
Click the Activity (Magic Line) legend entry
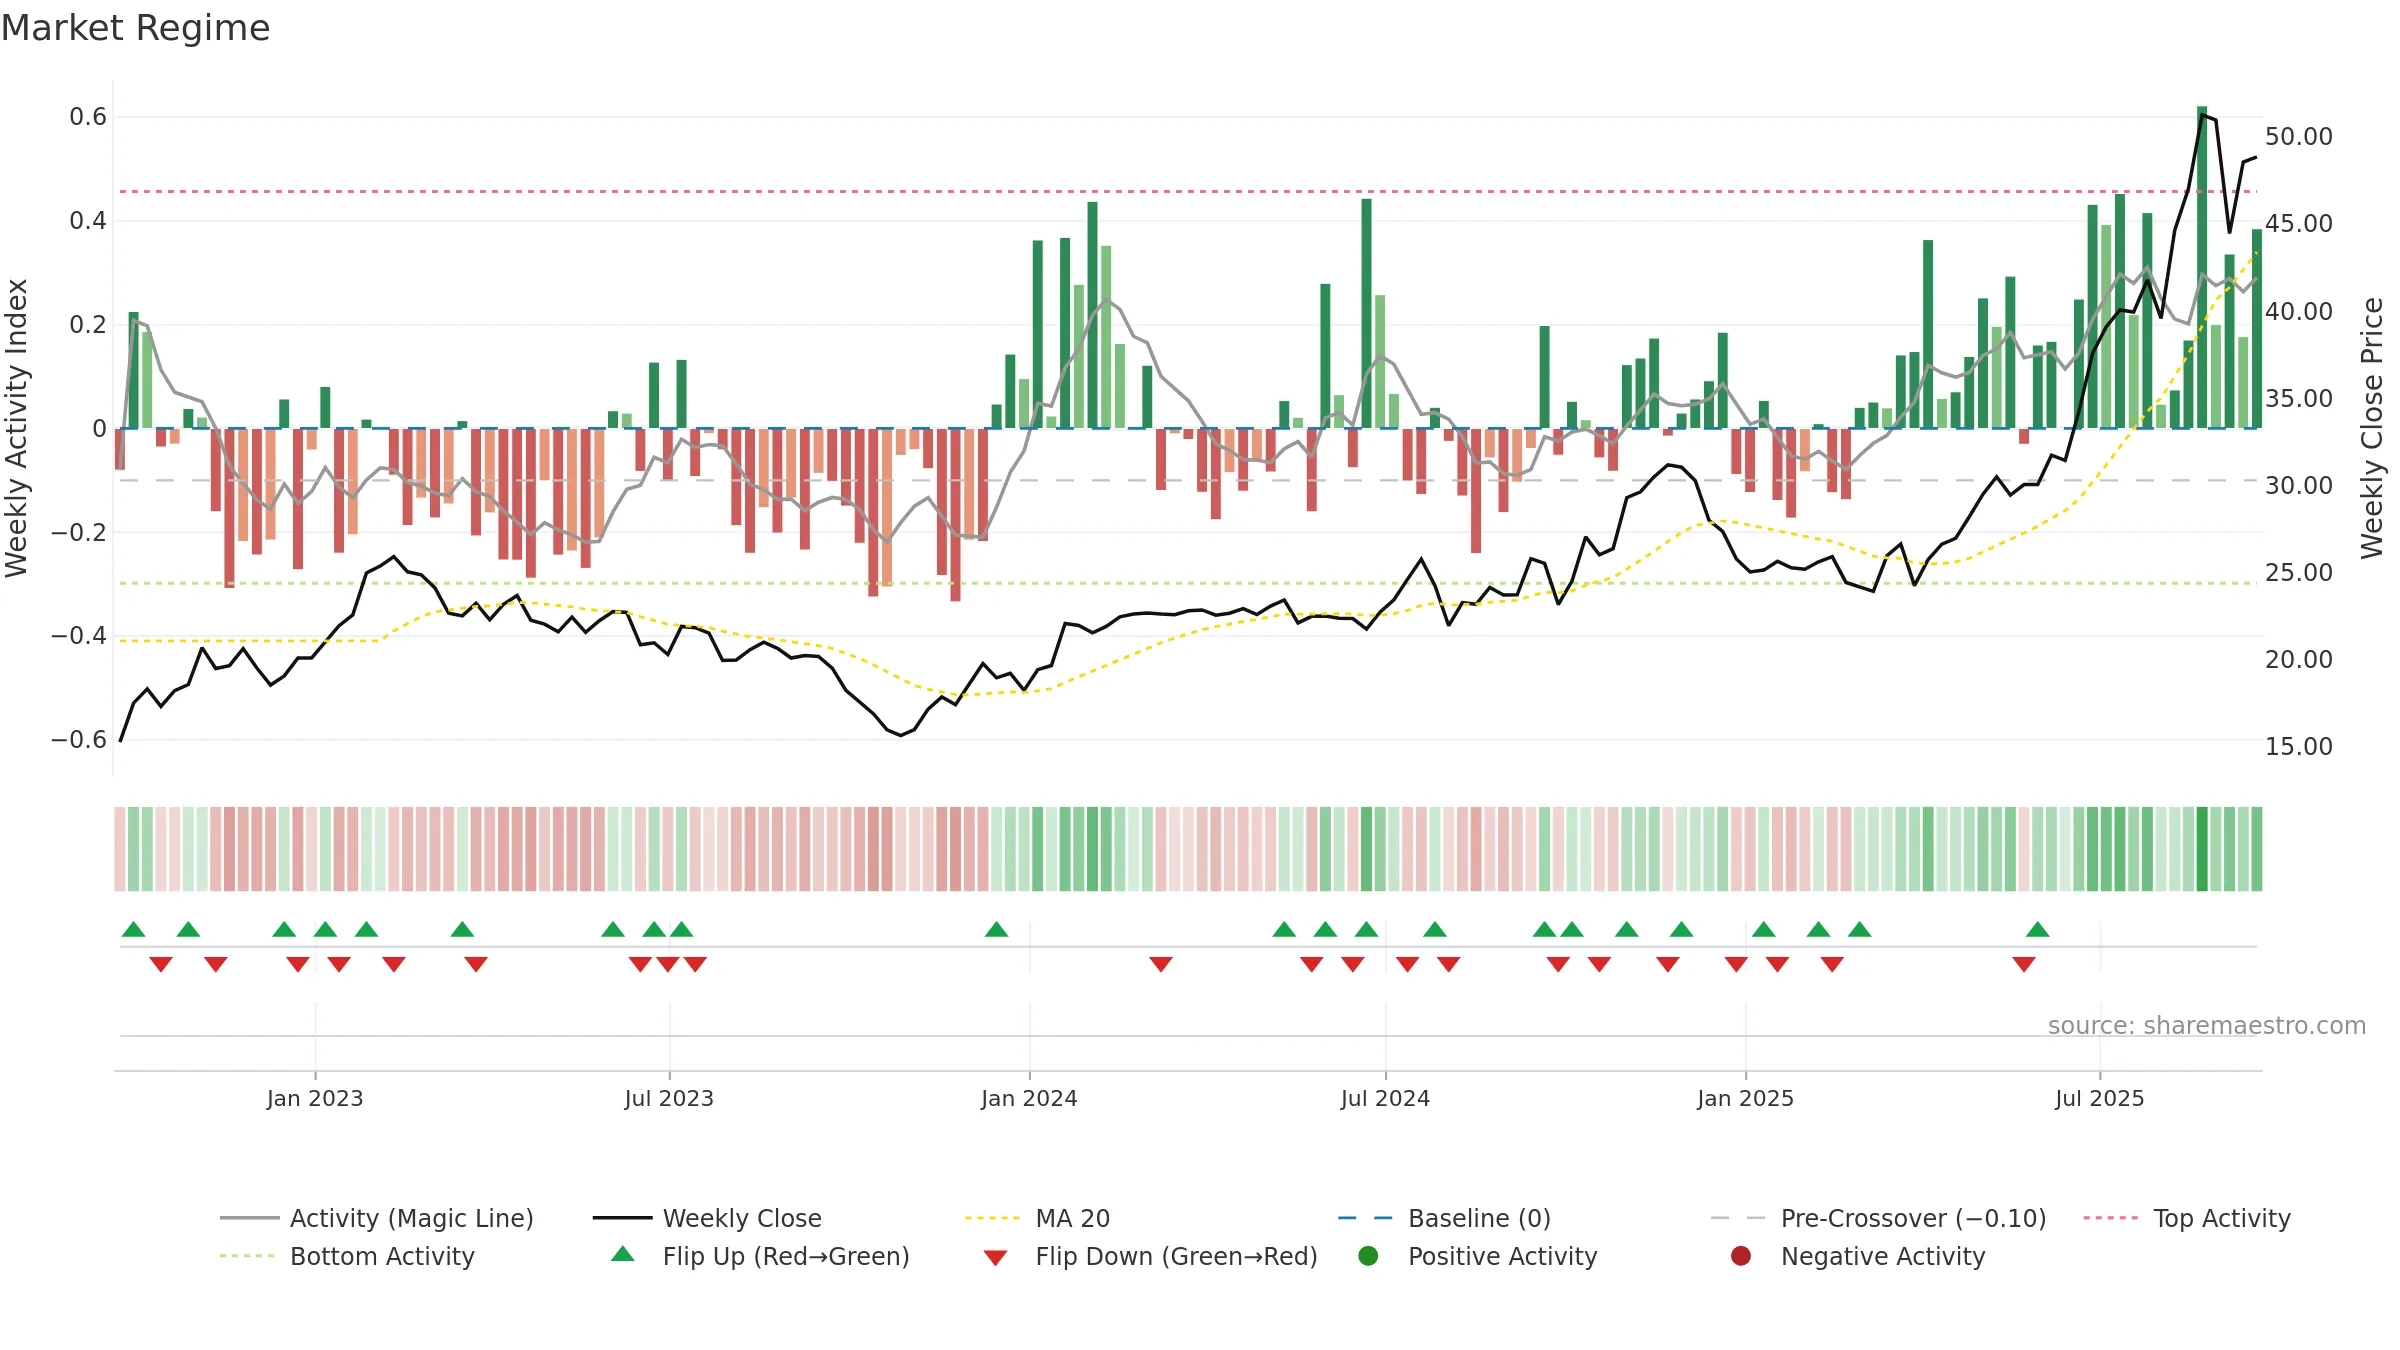pos(376,1218)
